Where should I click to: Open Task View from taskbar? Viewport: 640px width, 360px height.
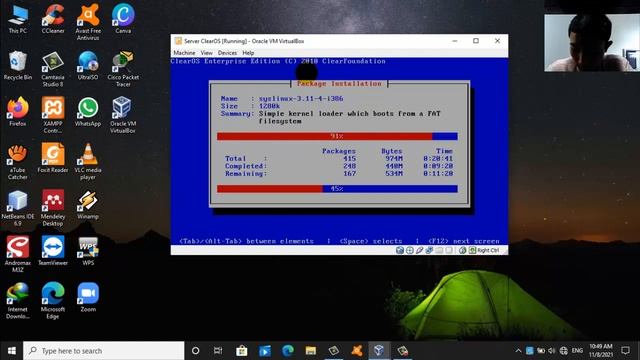coord(218,351)
